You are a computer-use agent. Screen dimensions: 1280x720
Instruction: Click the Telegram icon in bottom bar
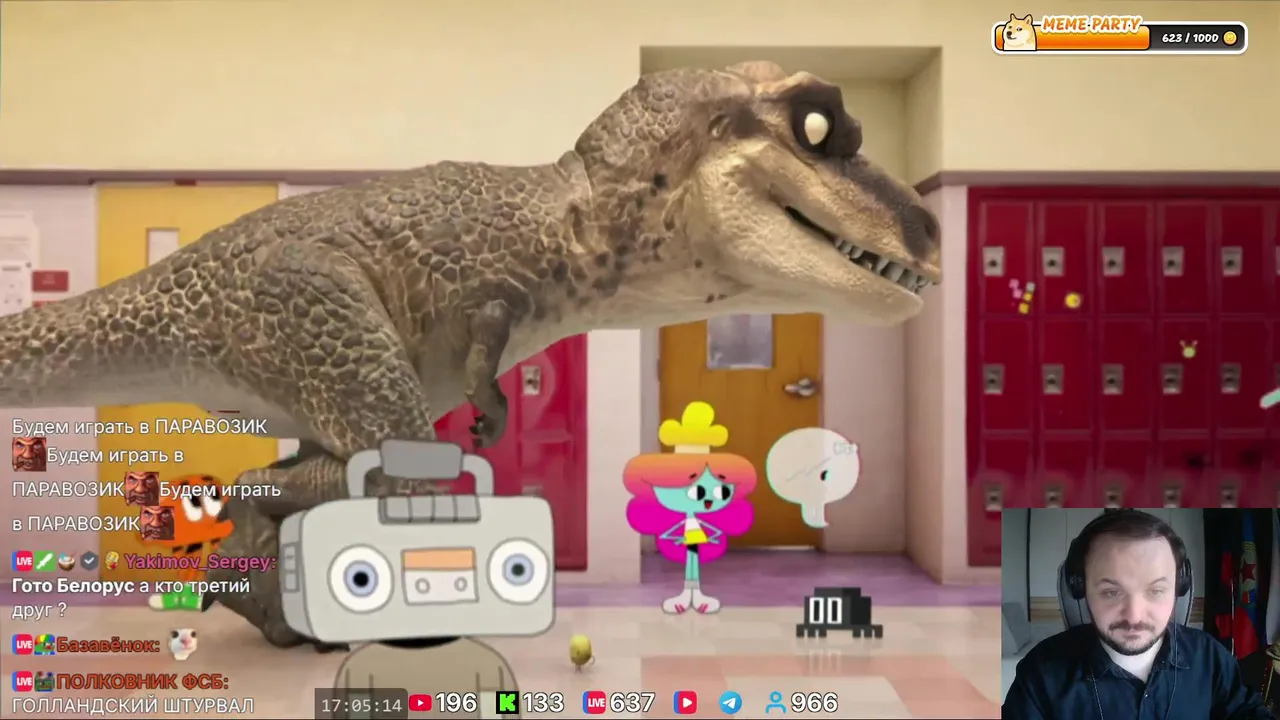pyautogui.click(x=731, y=703)
